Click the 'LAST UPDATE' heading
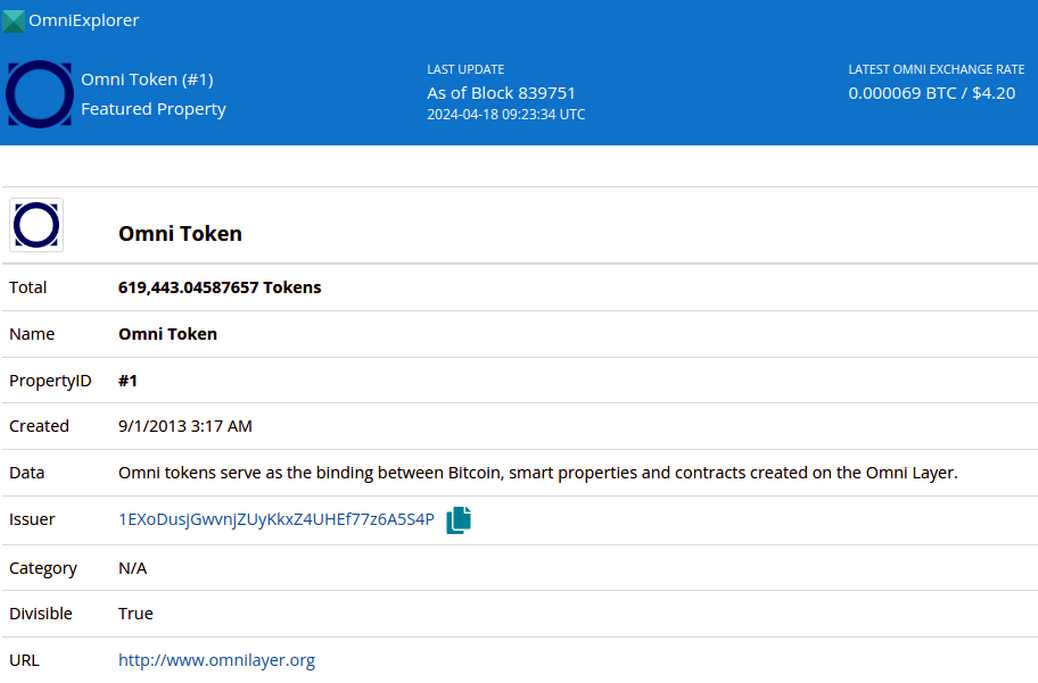This screenshot has width=1038, height=683. point(465,69)
